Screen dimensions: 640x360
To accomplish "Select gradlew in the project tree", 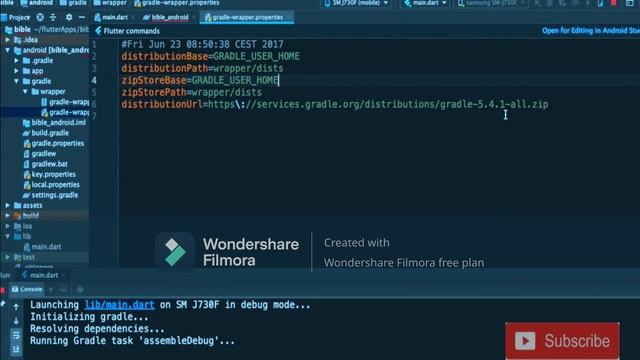I will [40, 154].
